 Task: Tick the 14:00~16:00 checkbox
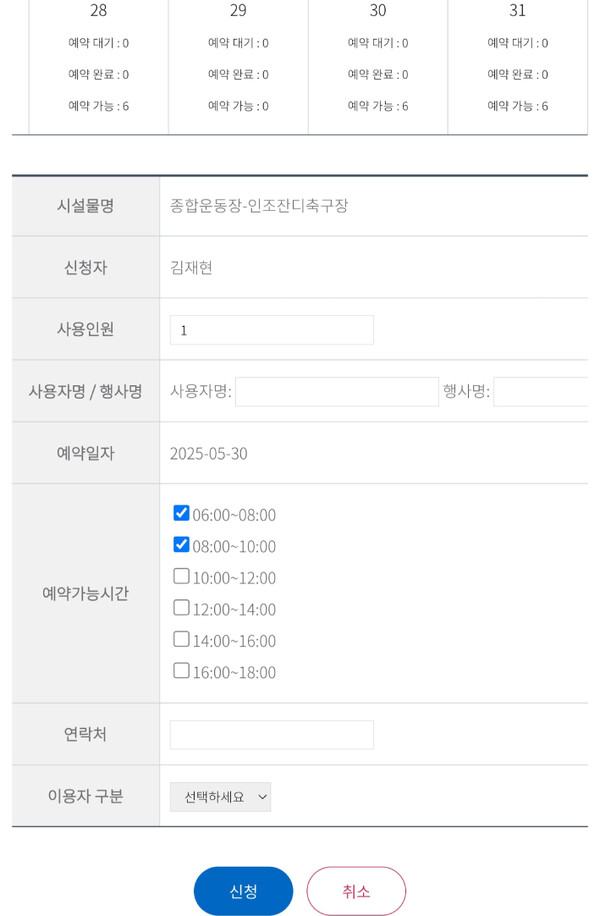180,639
